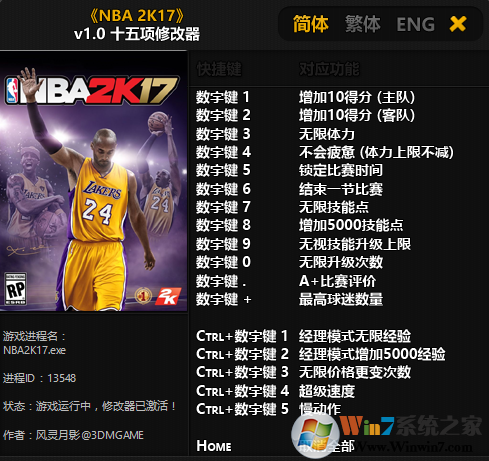Click the NBA 2K17 cover art image
This screenshot has height=461, width=489.
pyautogui.click(x=94, y=181)
